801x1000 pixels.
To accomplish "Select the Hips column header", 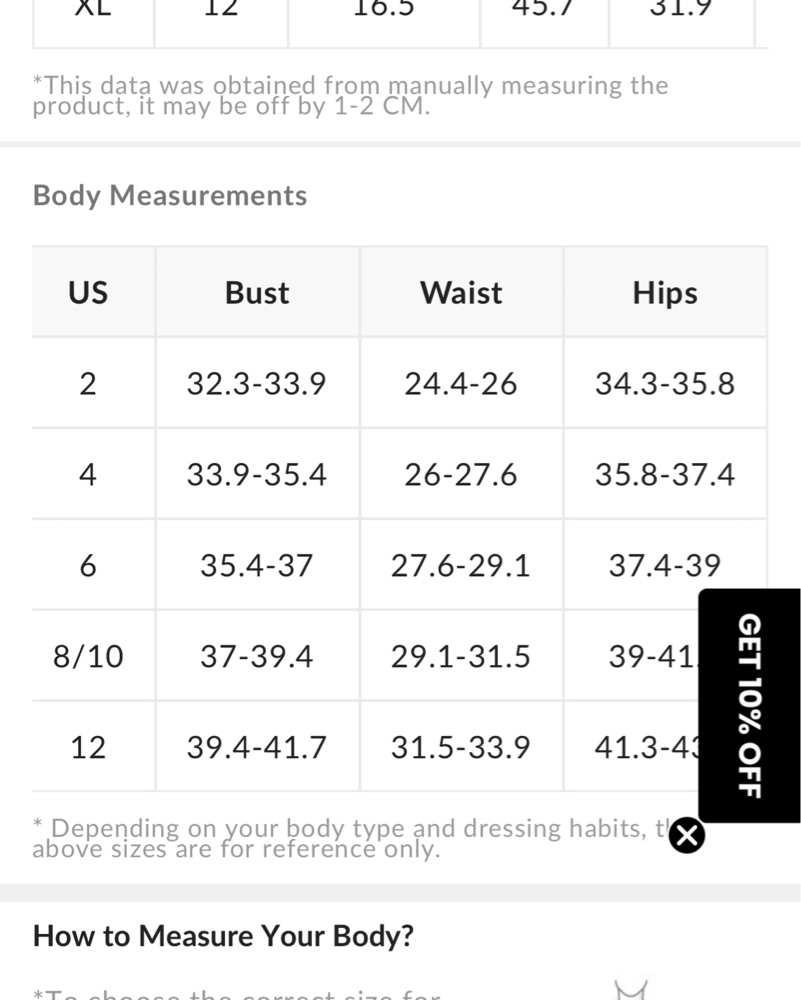I will (x=665, y=293).
